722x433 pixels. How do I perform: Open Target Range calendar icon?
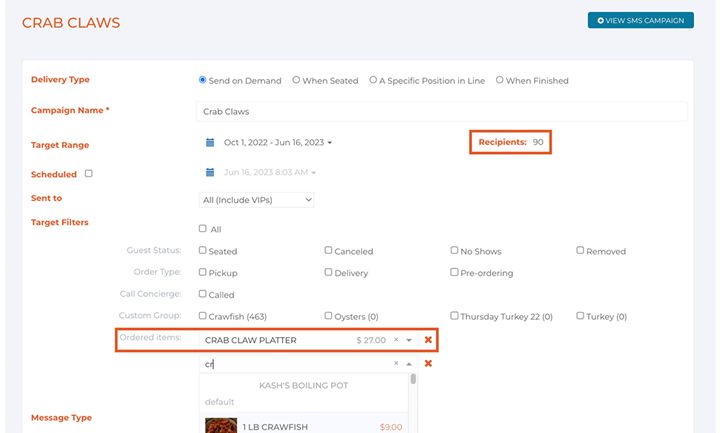[x=210, y=142]
